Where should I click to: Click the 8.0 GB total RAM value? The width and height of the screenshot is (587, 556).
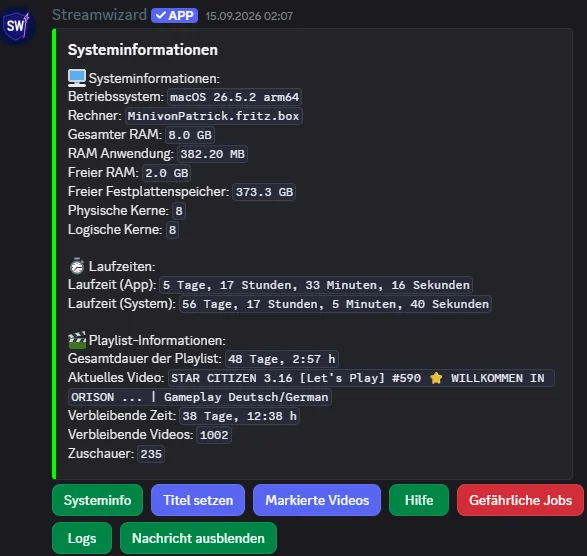coord(190,135)
